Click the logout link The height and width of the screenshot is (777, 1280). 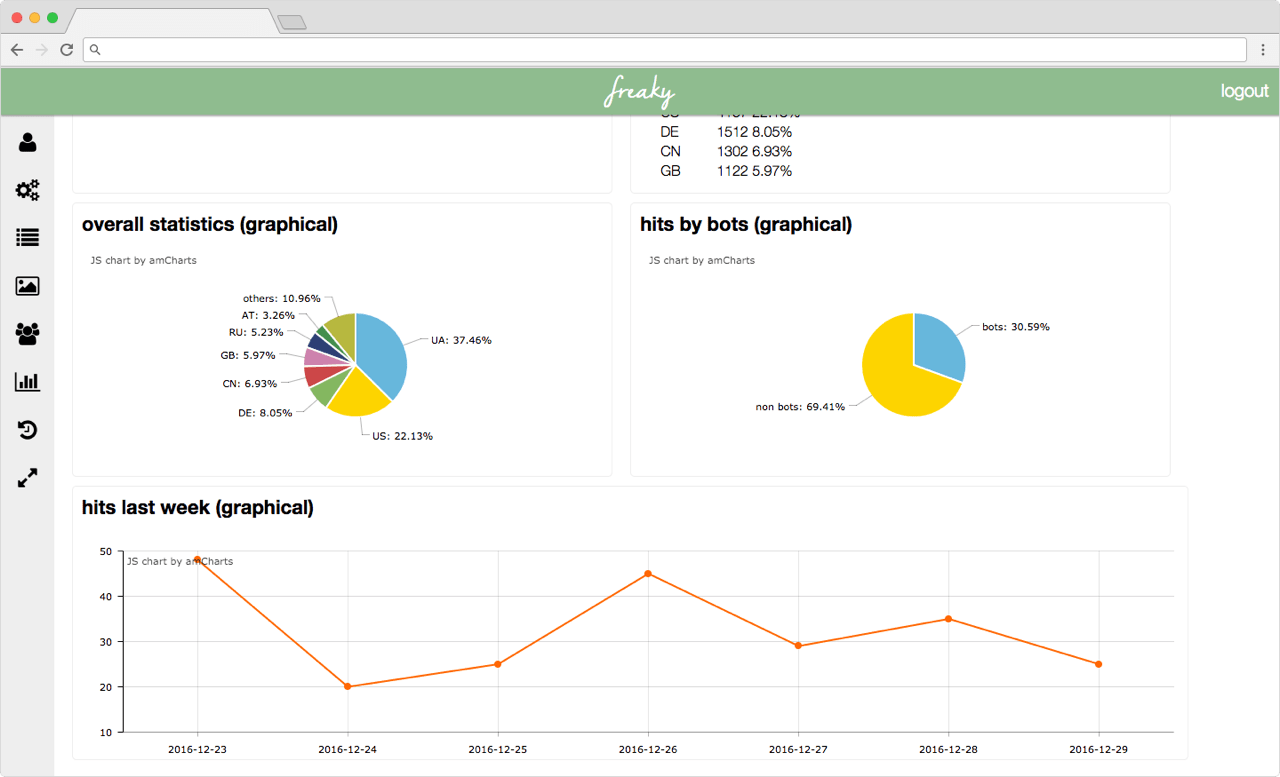point(1244,91)
